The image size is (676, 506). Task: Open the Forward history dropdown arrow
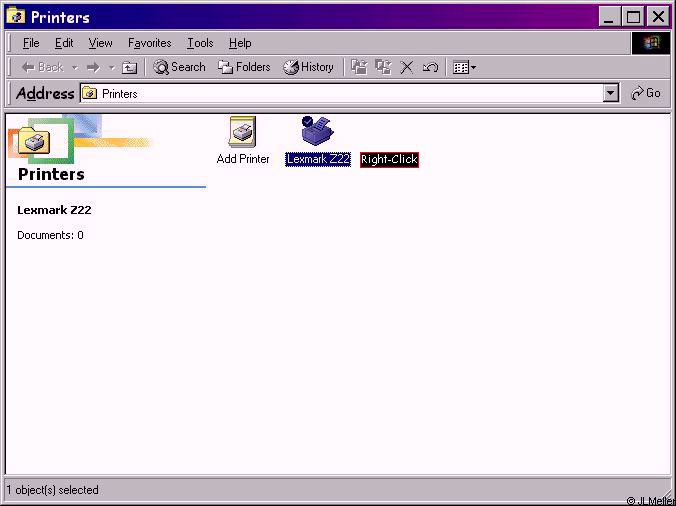111,68
